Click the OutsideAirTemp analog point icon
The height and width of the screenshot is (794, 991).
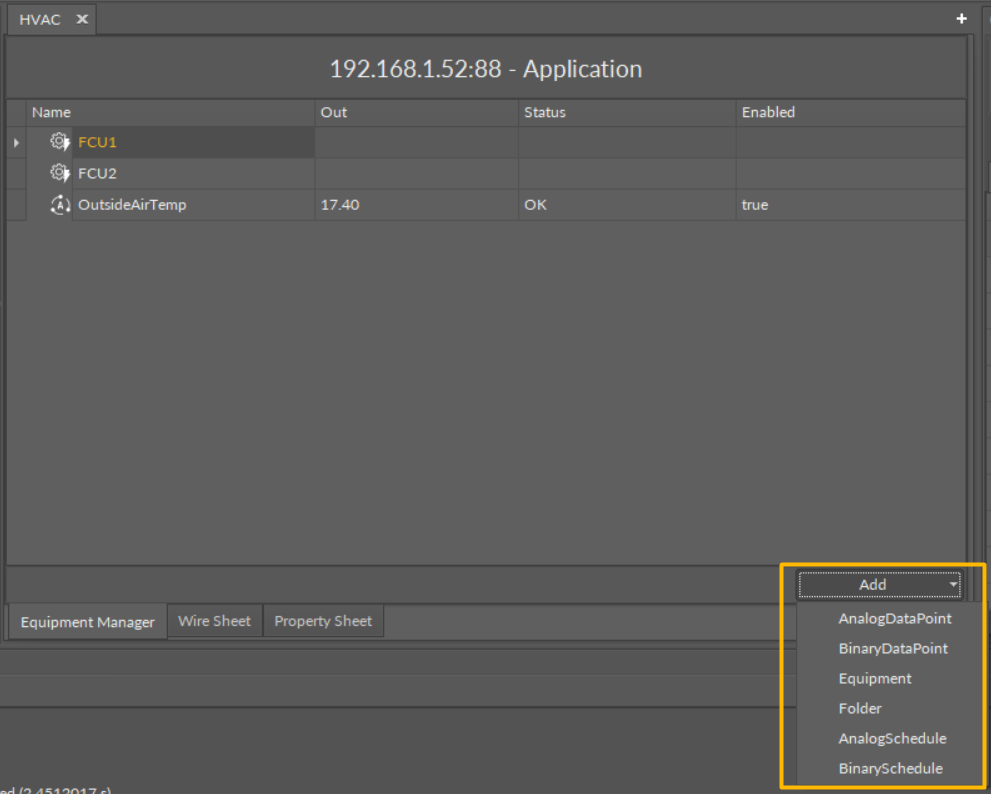coord(60,205)
